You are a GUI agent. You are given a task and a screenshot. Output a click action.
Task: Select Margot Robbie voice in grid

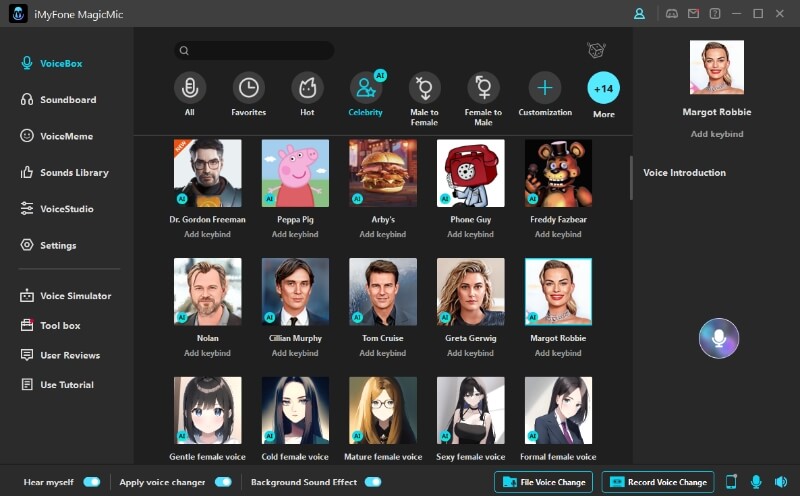[x=559, y=291]
